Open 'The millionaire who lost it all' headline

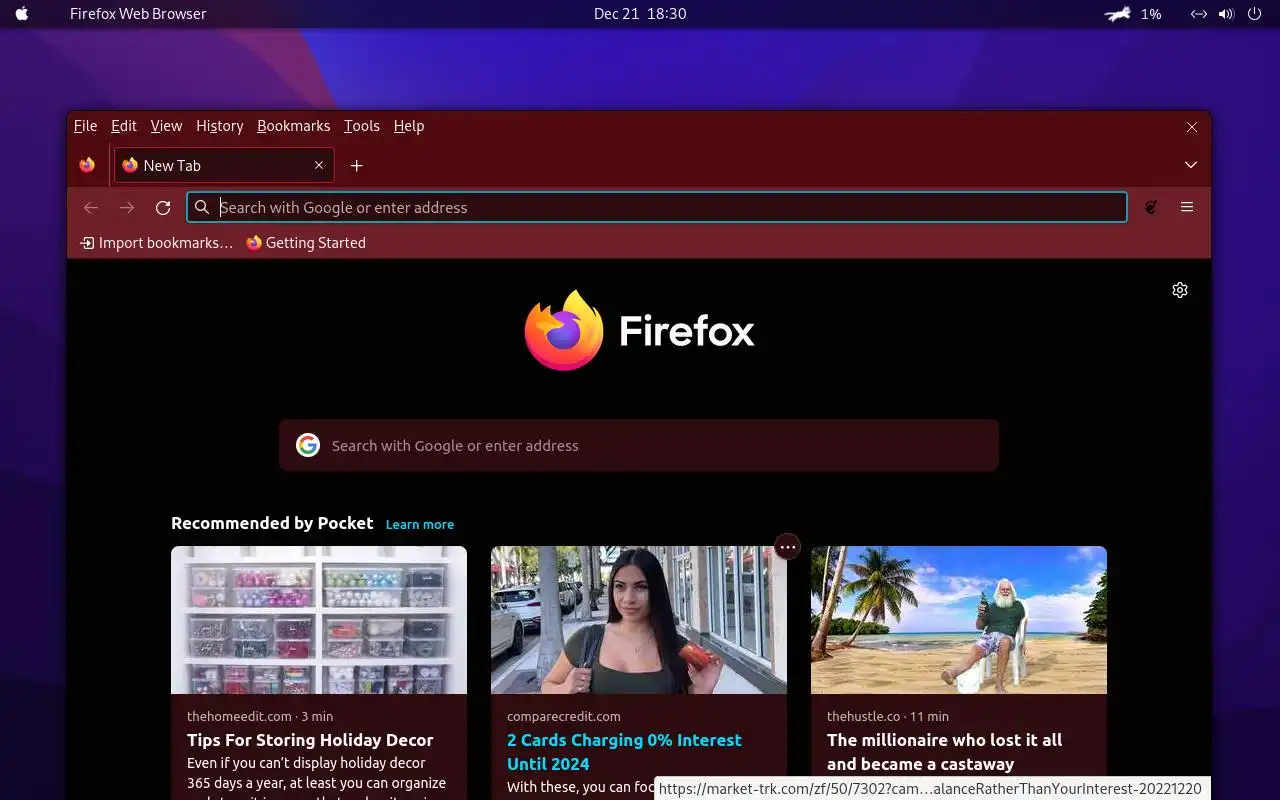point(944,752)
